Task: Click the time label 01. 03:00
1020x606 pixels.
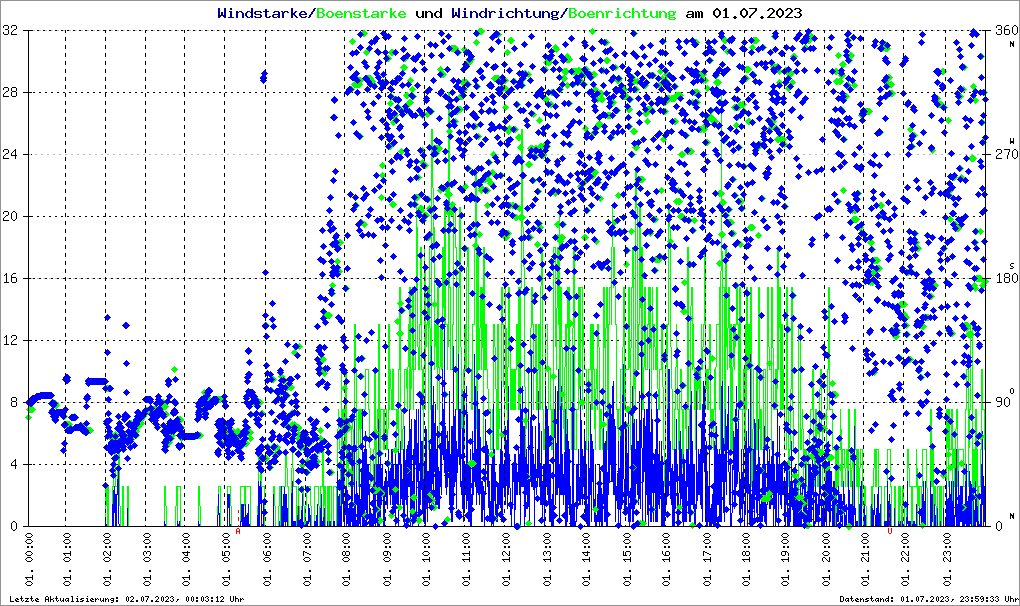Action: [148, 559]
